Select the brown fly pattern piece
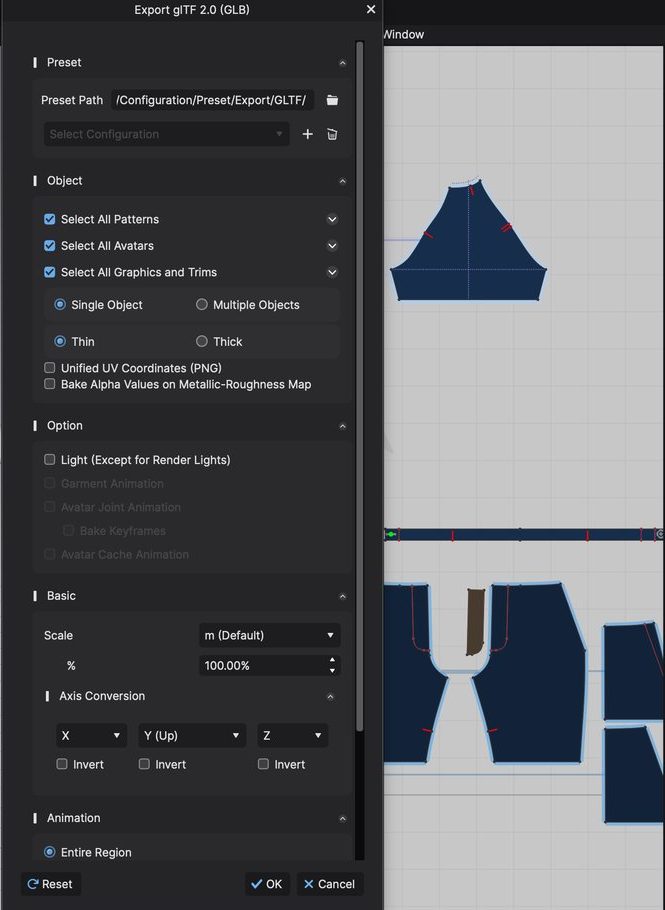This screenshot has height=910, width=665. tap(476, 622)
